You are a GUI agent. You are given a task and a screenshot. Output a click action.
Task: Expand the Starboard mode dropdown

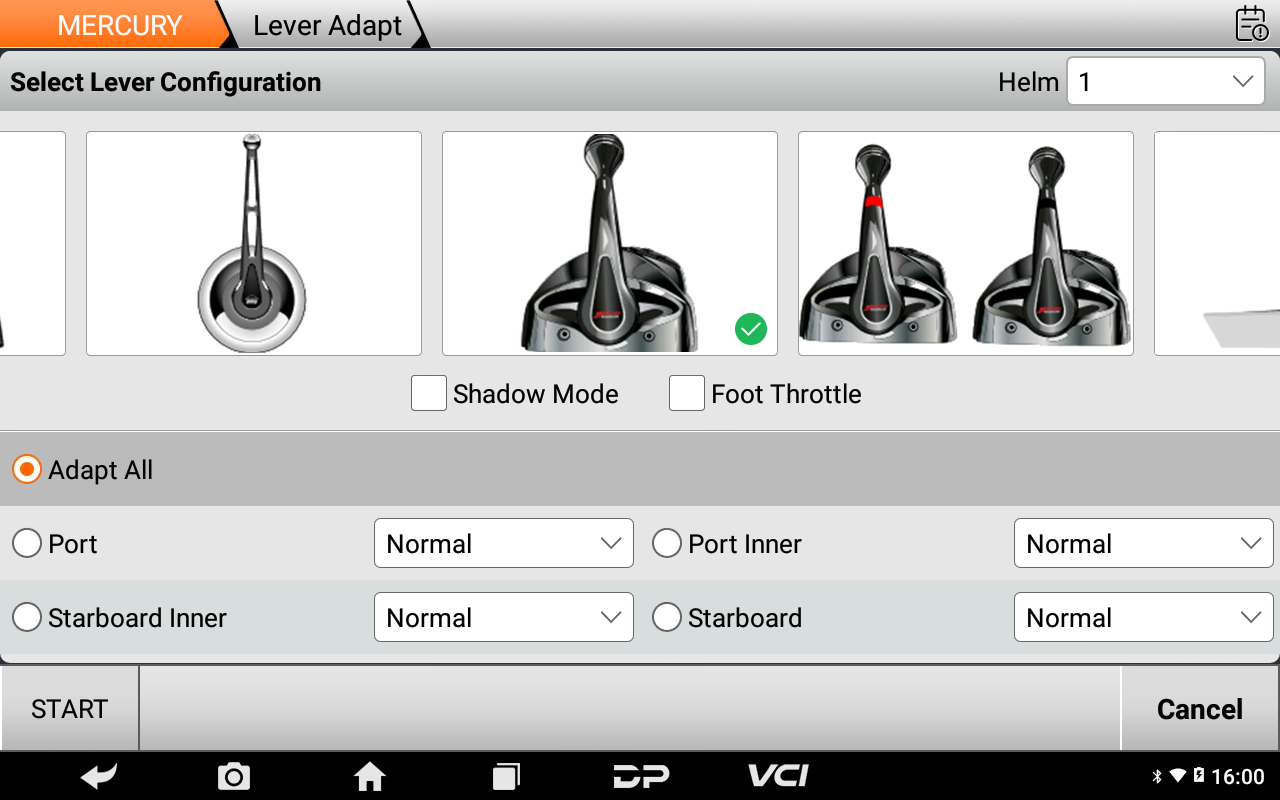click(x=1143, y=618)
